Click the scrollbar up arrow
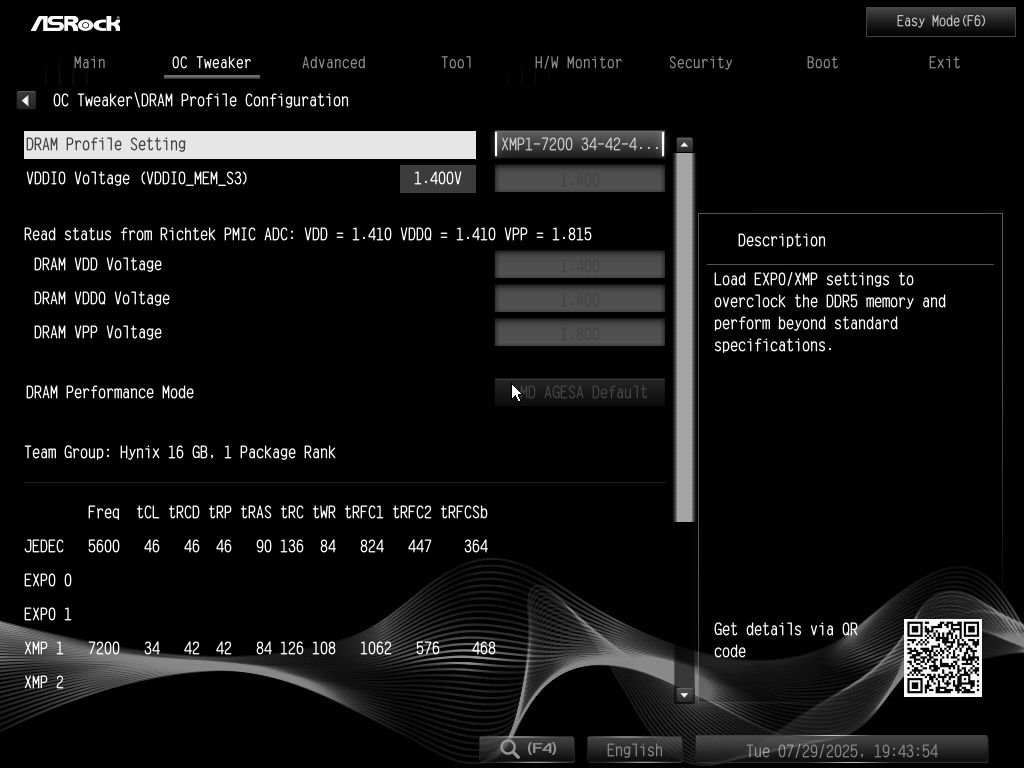1024x768 pixels. pyautogui.click(x=684, y=144)
